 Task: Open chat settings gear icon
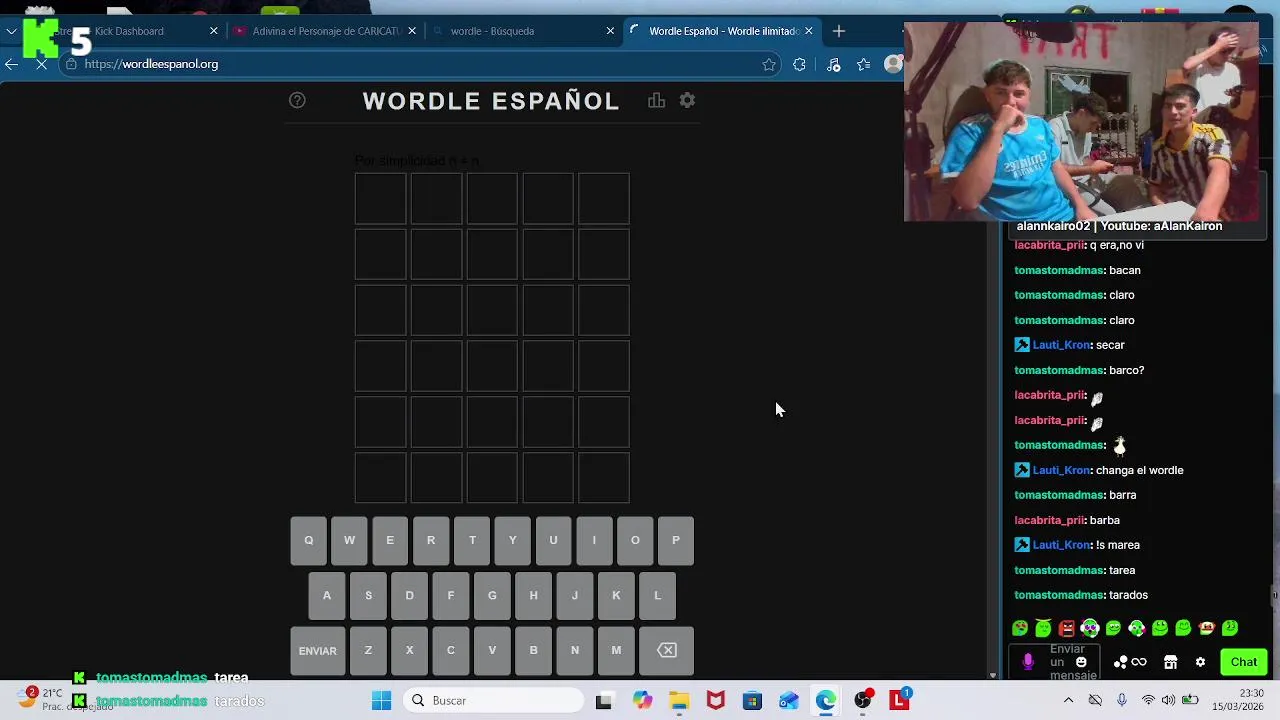(1200, 662)
